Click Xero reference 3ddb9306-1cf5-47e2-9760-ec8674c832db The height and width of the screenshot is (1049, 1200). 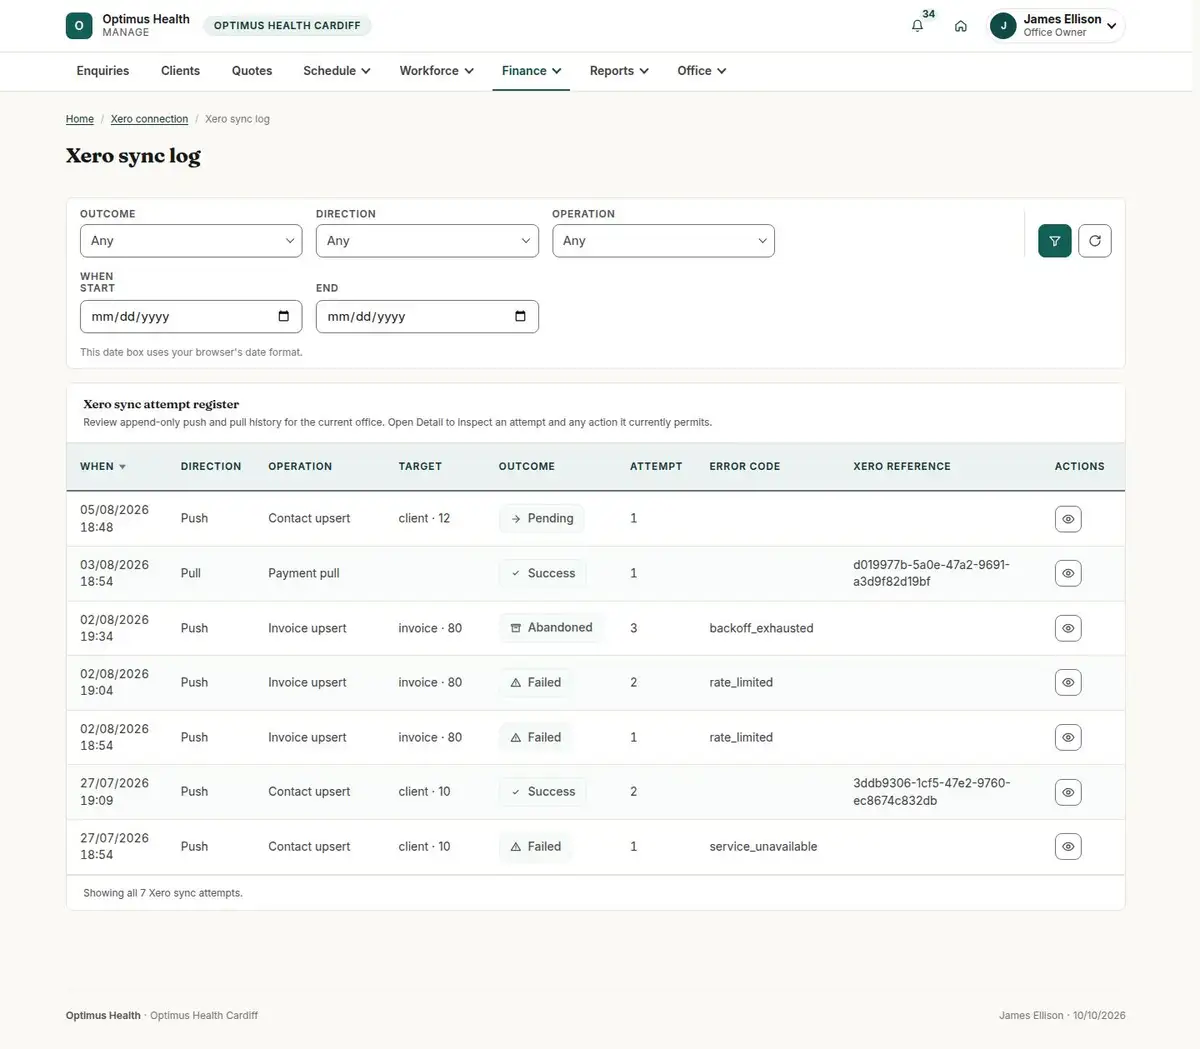tap(931, 791)
